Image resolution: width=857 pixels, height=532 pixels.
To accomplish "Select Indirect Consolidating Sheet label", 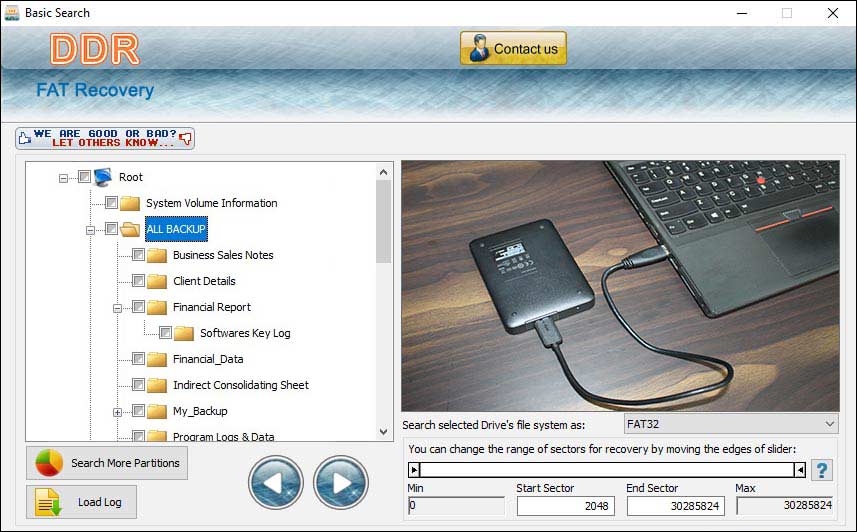I will coord(240,385).
